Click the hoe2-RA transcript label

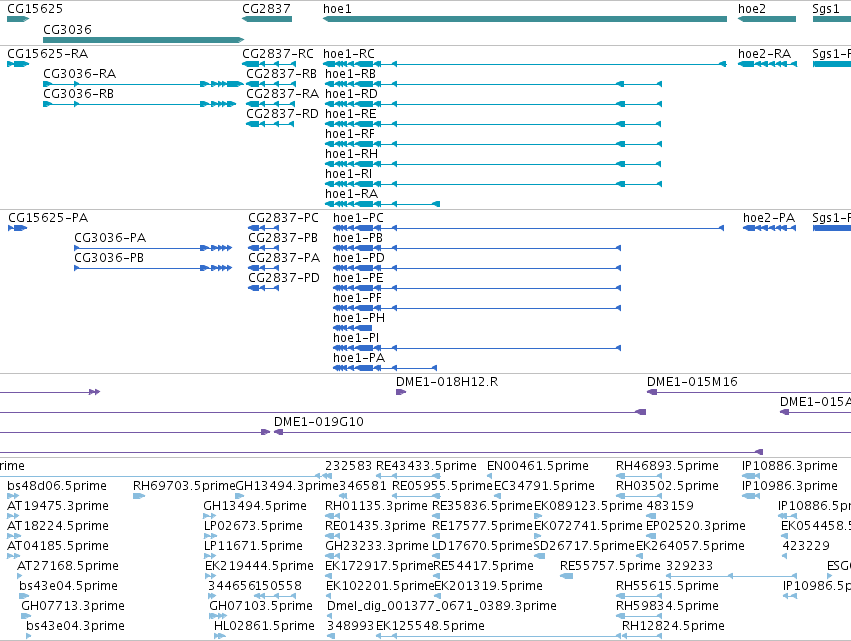coord(764,54)
